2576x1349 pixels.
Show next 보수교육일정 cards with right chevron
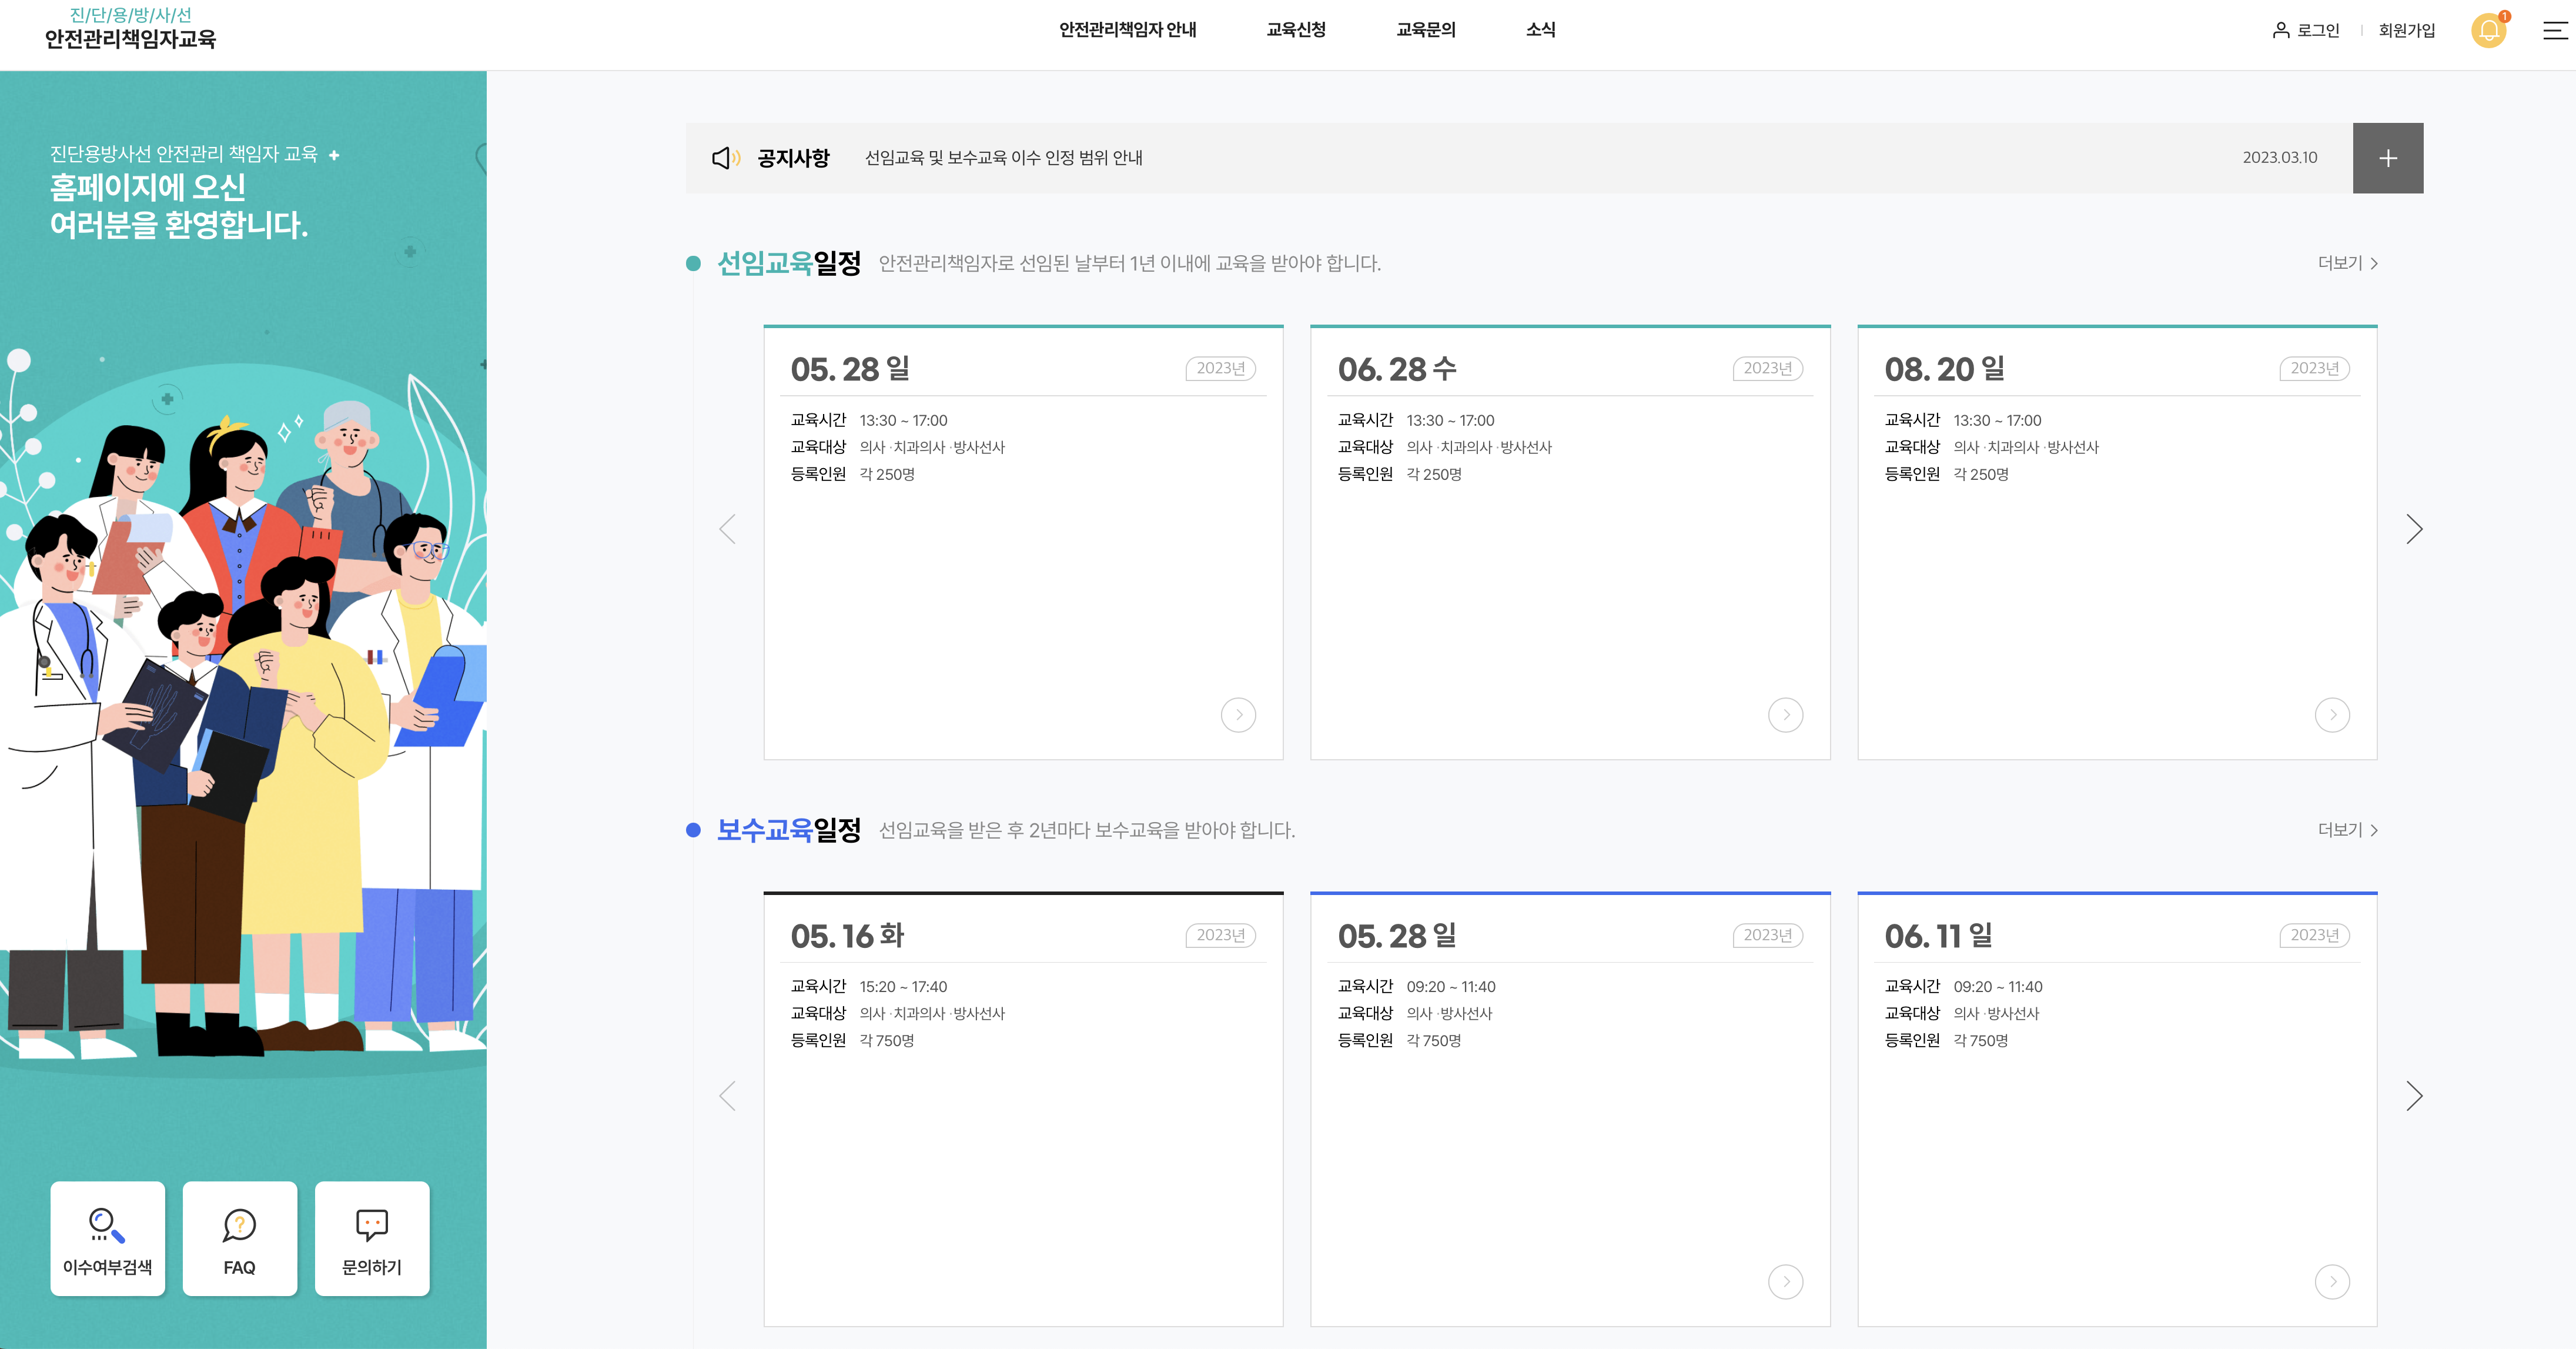[x=2414, y=1096]
